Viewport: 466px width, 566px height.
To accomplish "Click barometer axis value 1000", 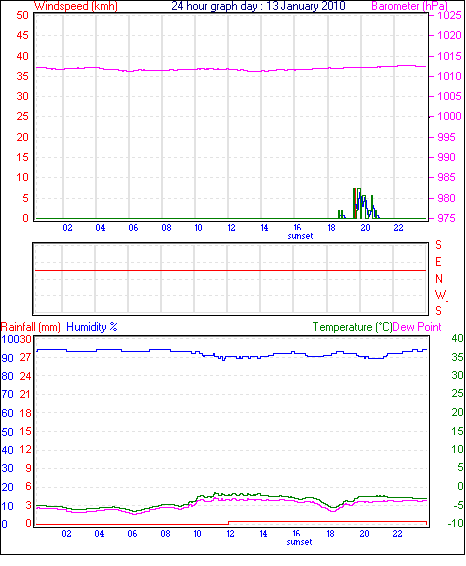I will (x=449, y=117).
